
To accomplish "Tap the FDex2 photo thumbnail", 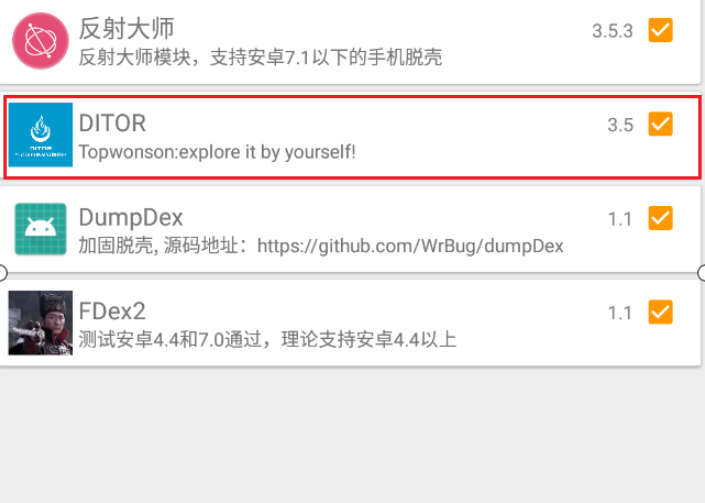I will 40,323.
